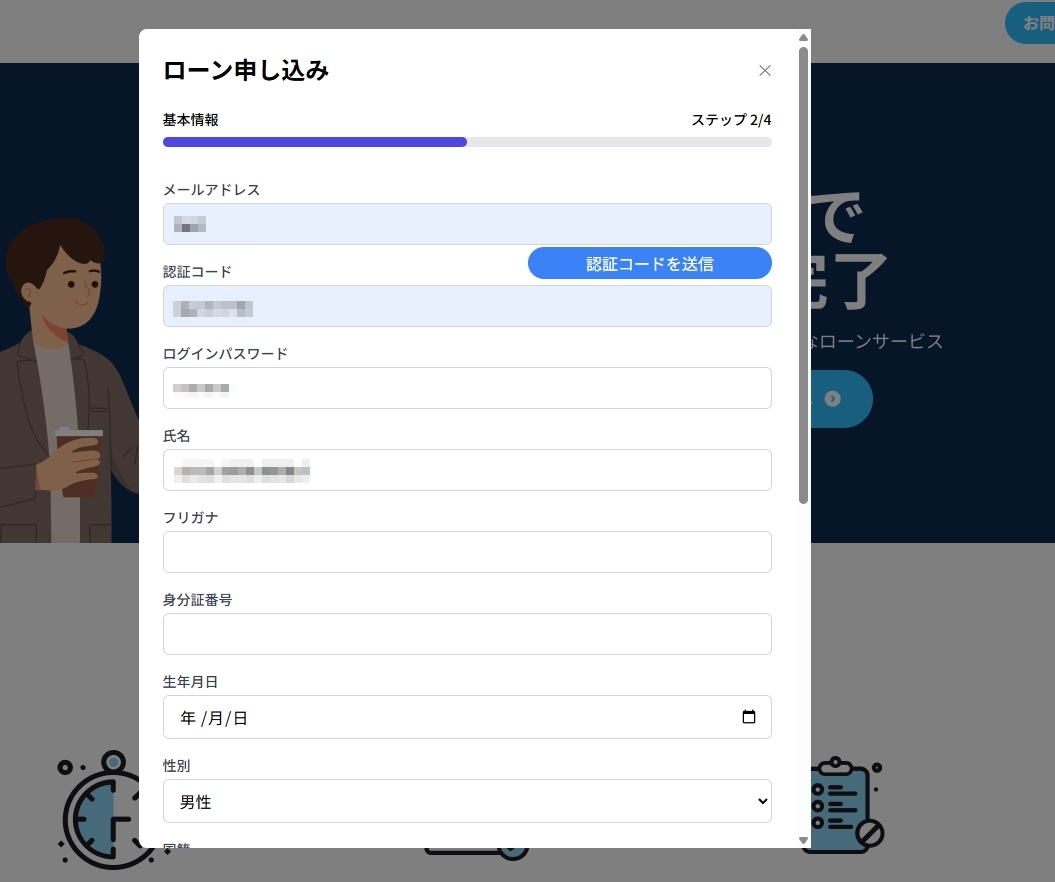Focus the ログインパスワード field
This screenshot has width=1055, height=882.
[x=467, y=388]
